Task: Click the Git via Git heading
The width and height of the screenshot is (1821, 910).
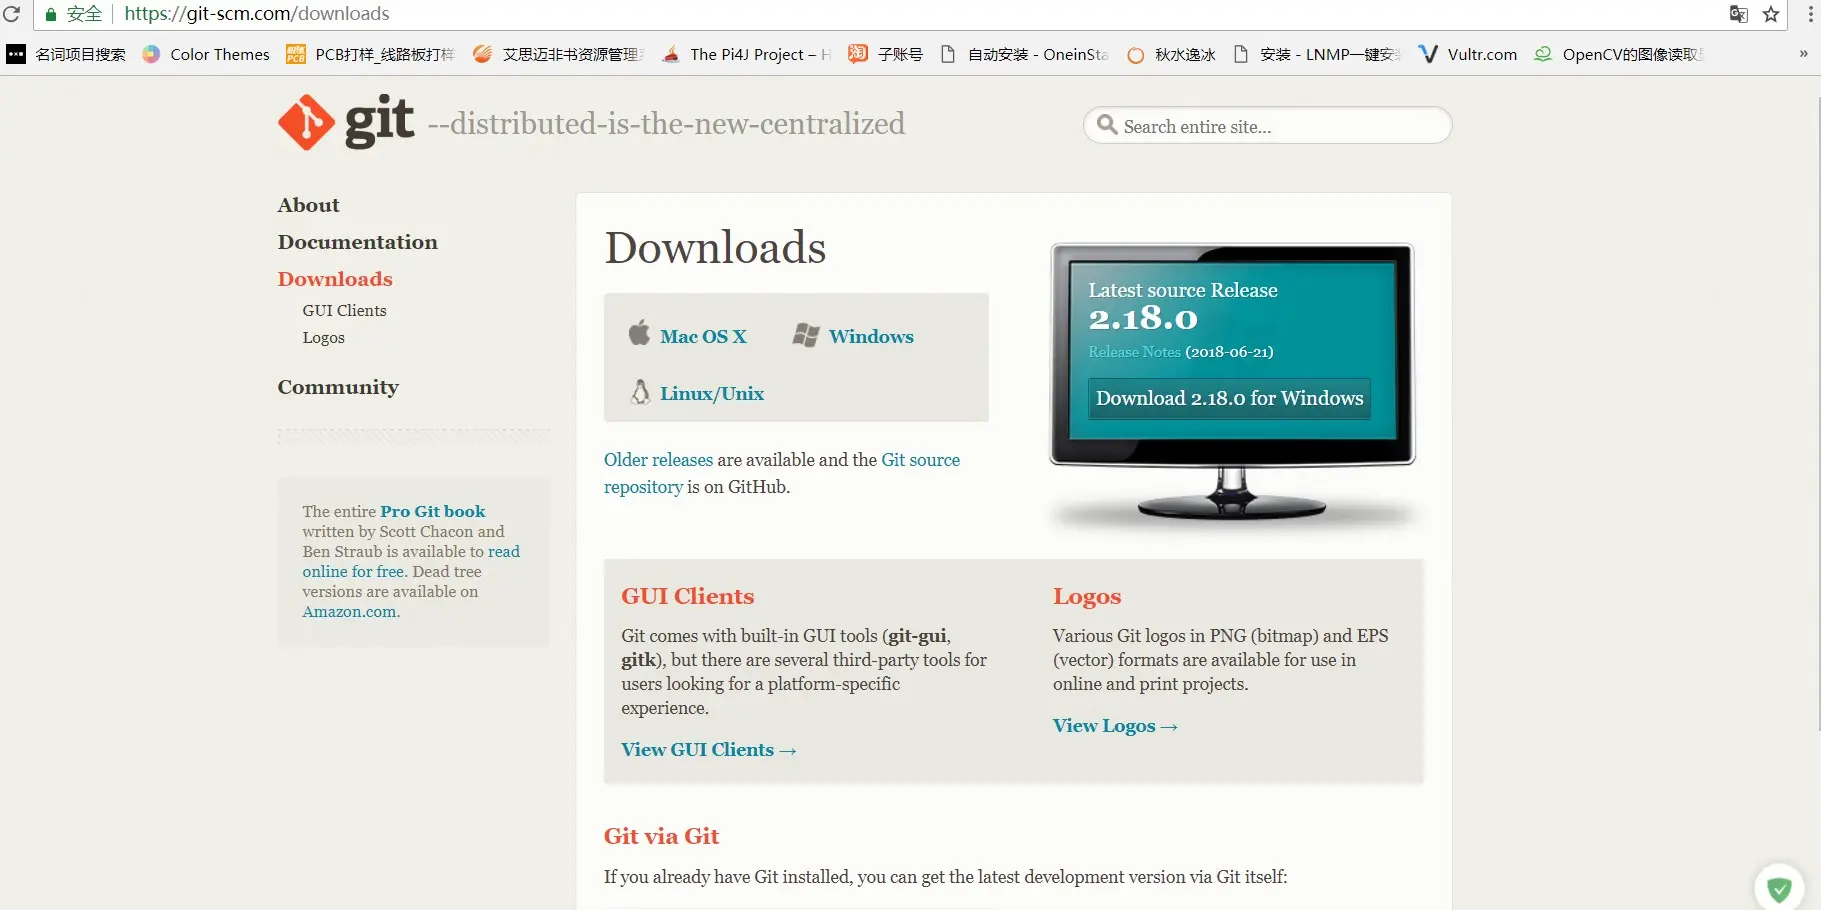Action: tap(662, 836)
